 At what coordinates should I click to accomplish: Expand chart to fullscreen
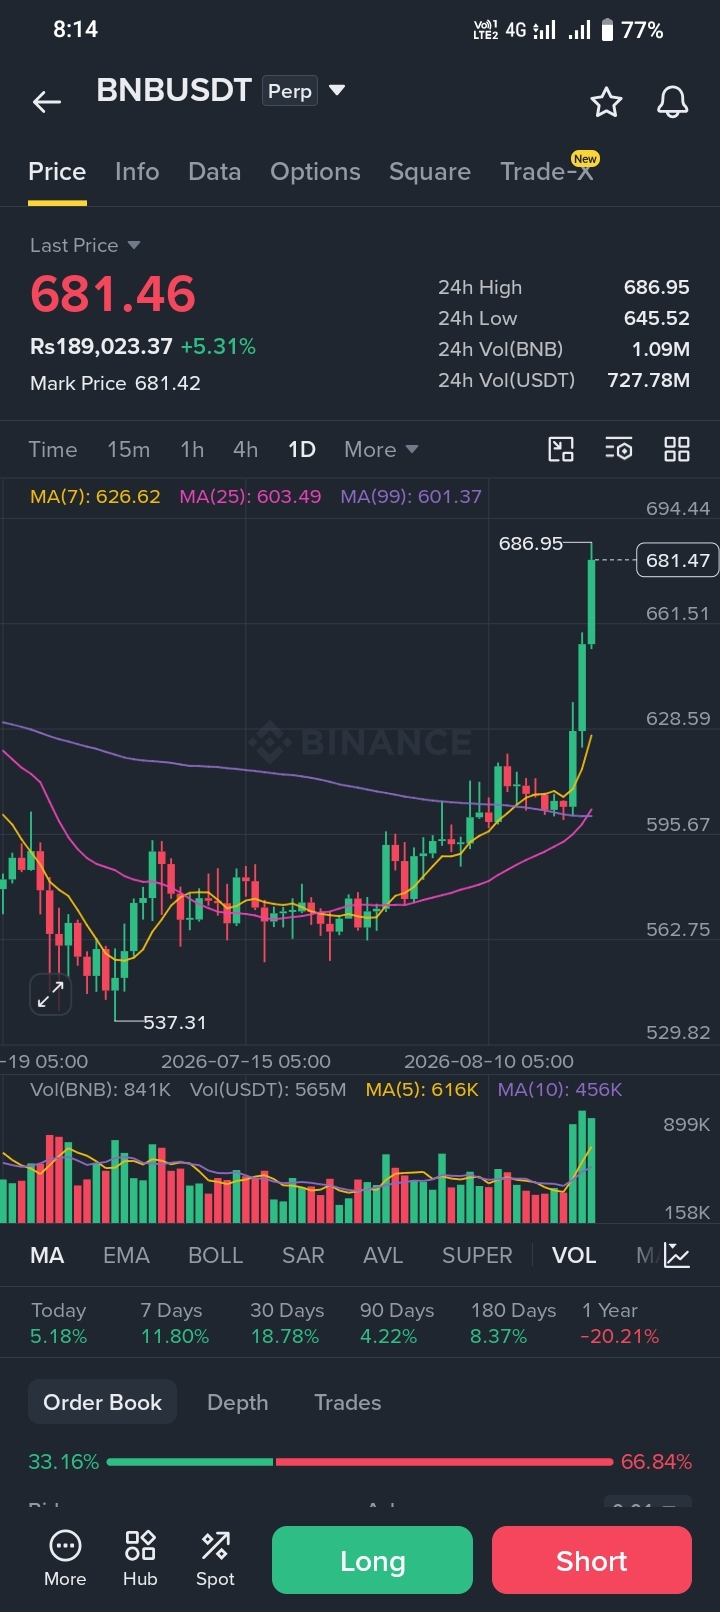click(x=50, y=994)
